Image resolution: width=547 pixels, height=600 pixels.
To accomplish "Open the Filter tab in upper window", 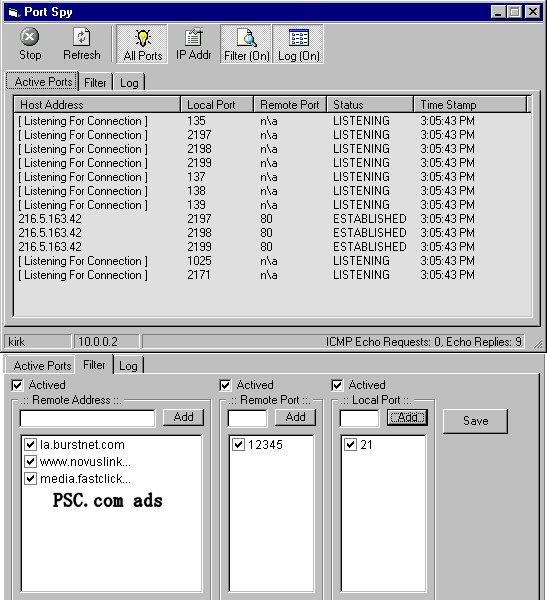I will (x=95, y=82).
